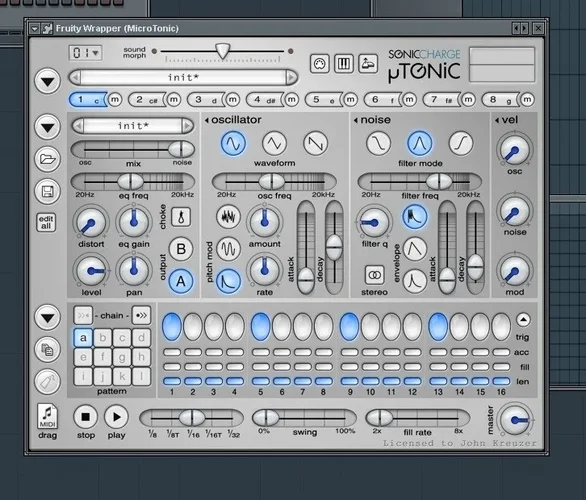Click the trig row up arrow button
Screen dimensions: 586x500
523,320
